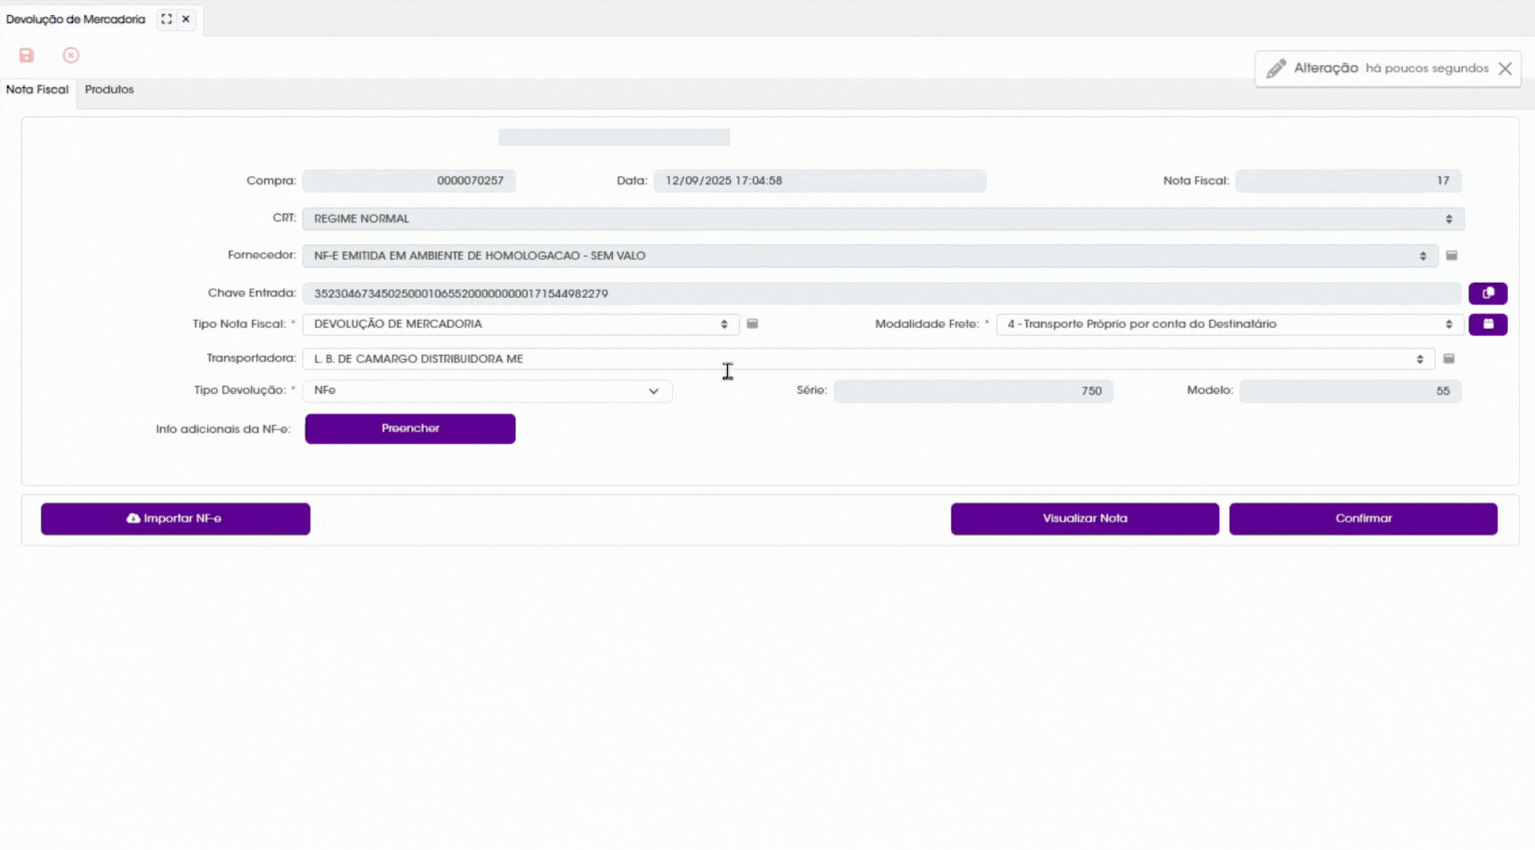Click the fullscreen icon on Devolução de Mercadoria tab
The width and height of the screenshot is (1535, 850).
coord(167,19)
